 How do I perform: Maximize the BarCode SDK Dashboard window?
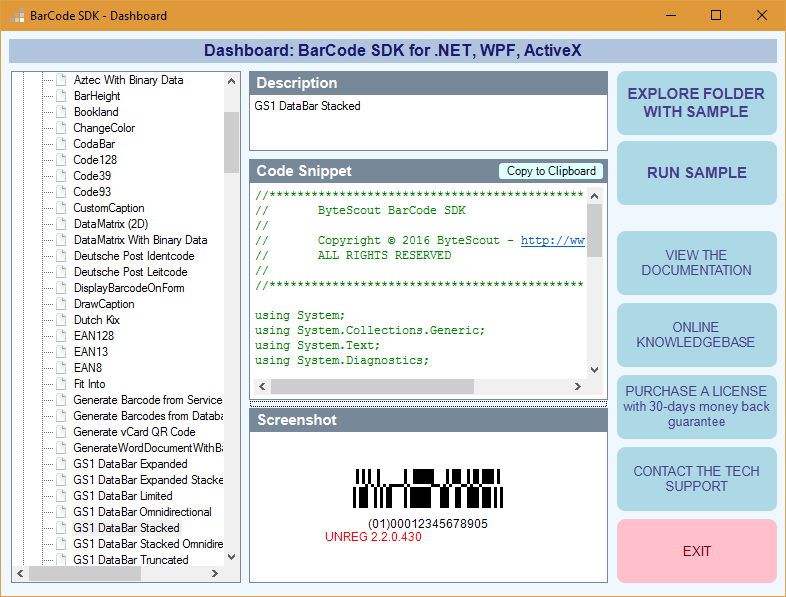716,16
